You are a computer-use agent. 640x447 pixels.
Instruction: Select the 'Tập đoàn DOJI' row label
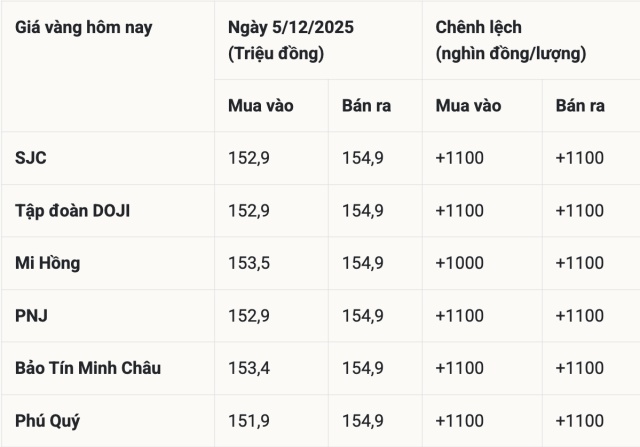[73, 211]
